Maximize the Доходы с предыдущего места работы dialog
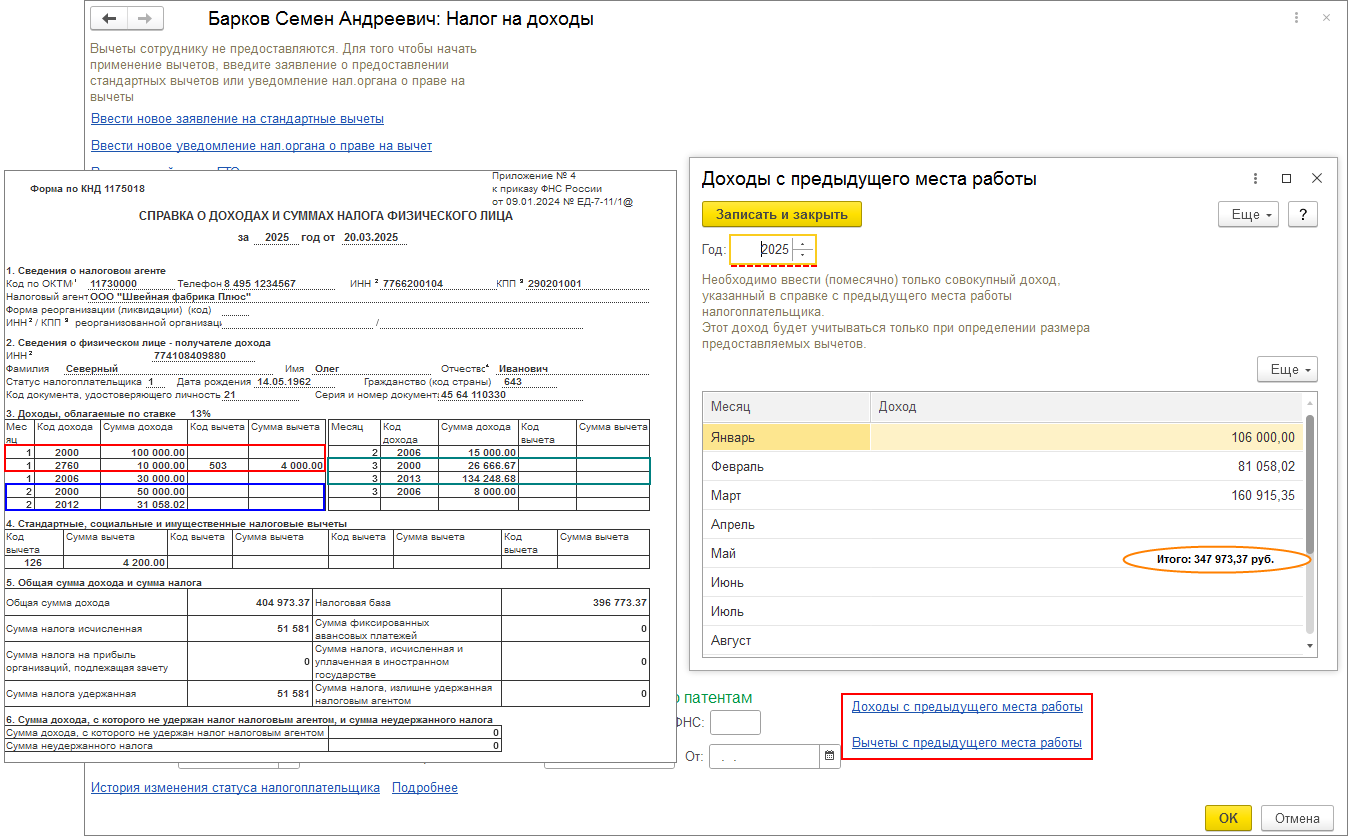1348x836 pixels. coord(1287,178)
